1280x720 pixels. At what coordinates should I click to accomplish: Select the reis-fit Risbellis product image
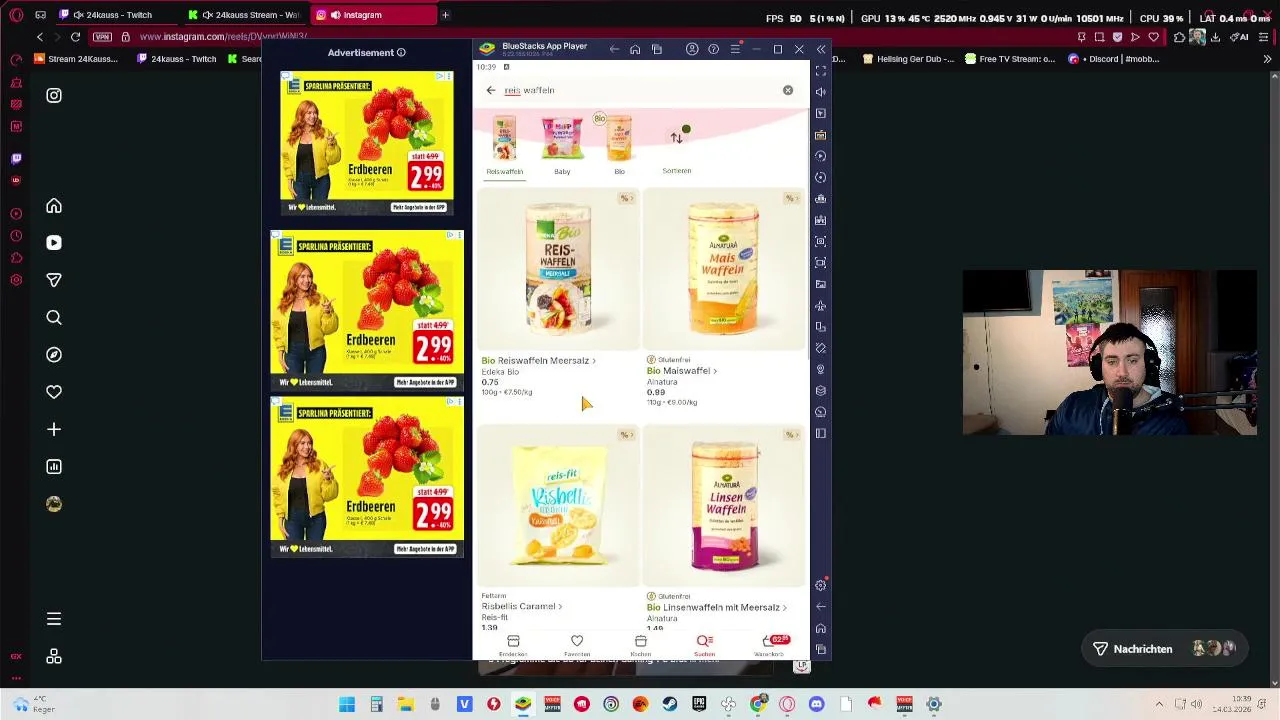558,505
